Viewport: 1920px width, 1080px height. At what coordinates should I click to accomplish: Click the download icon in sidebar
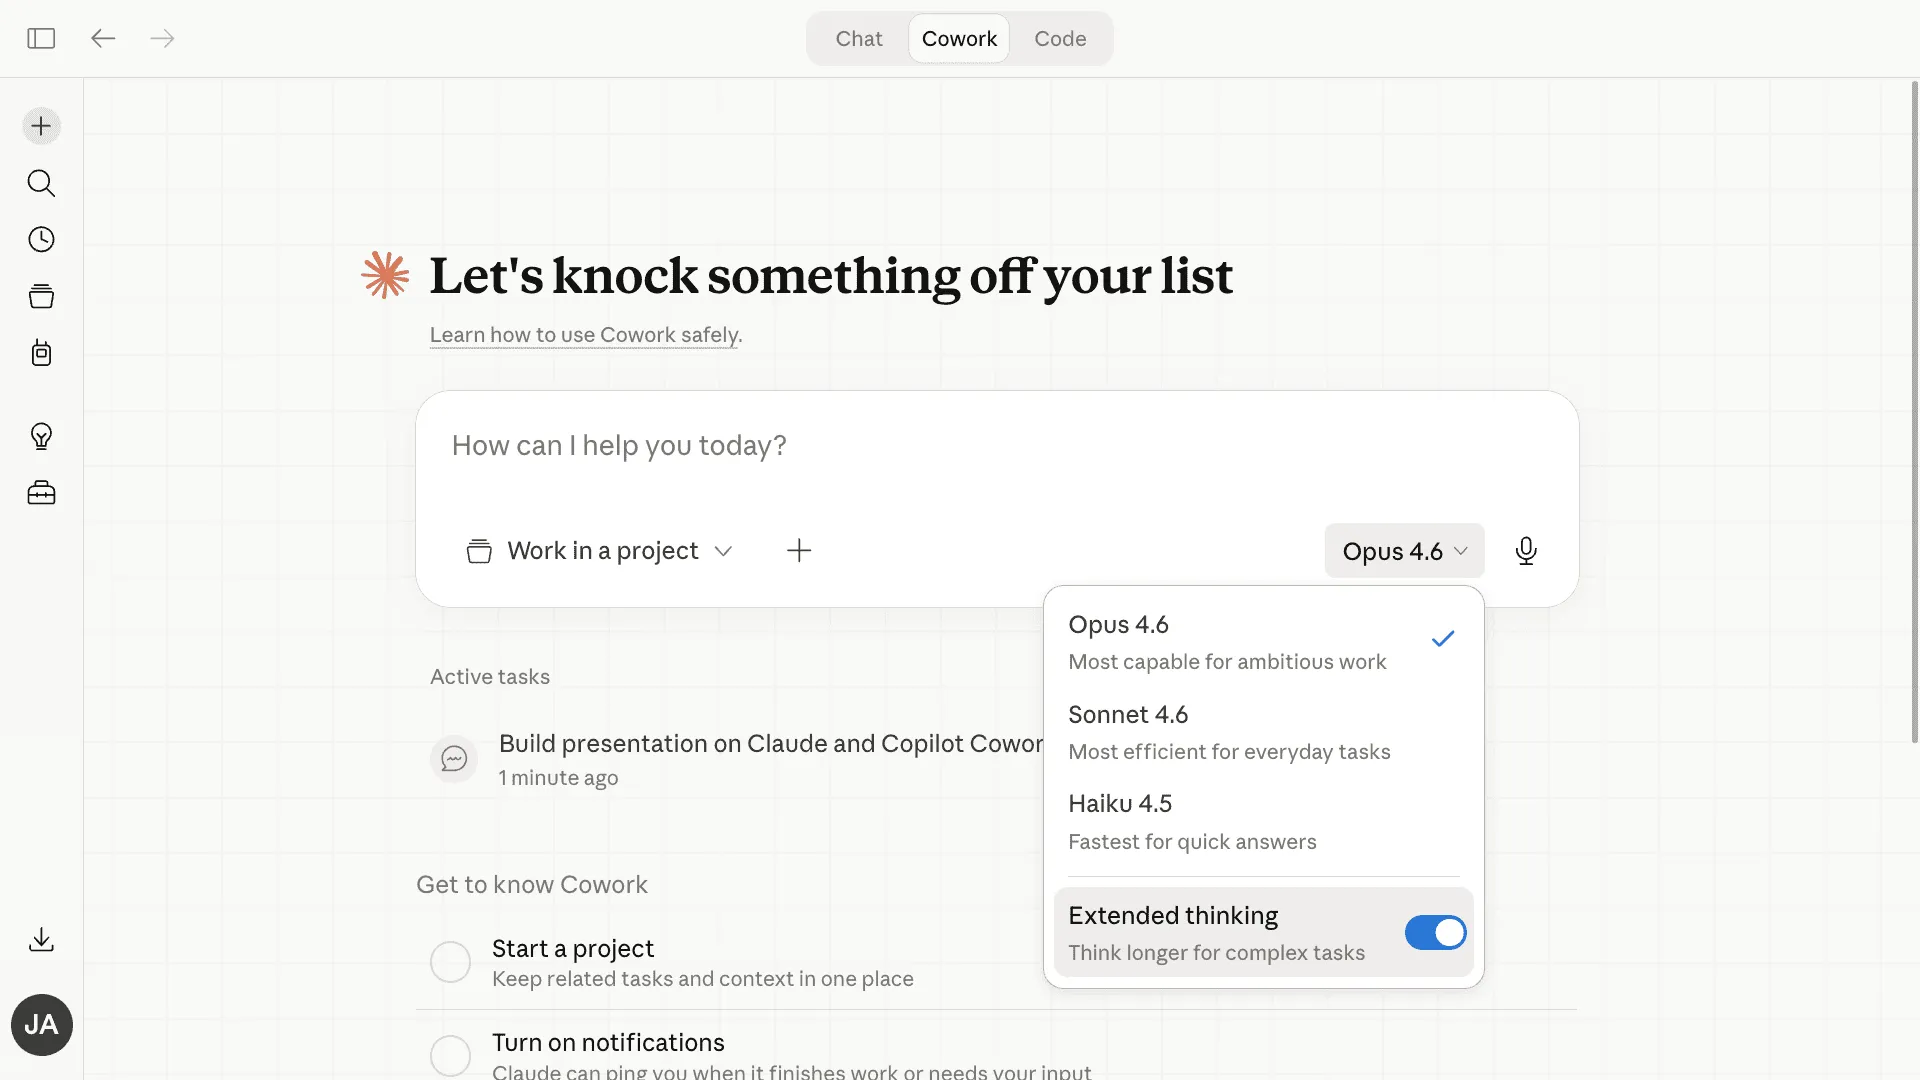[41, 940]
